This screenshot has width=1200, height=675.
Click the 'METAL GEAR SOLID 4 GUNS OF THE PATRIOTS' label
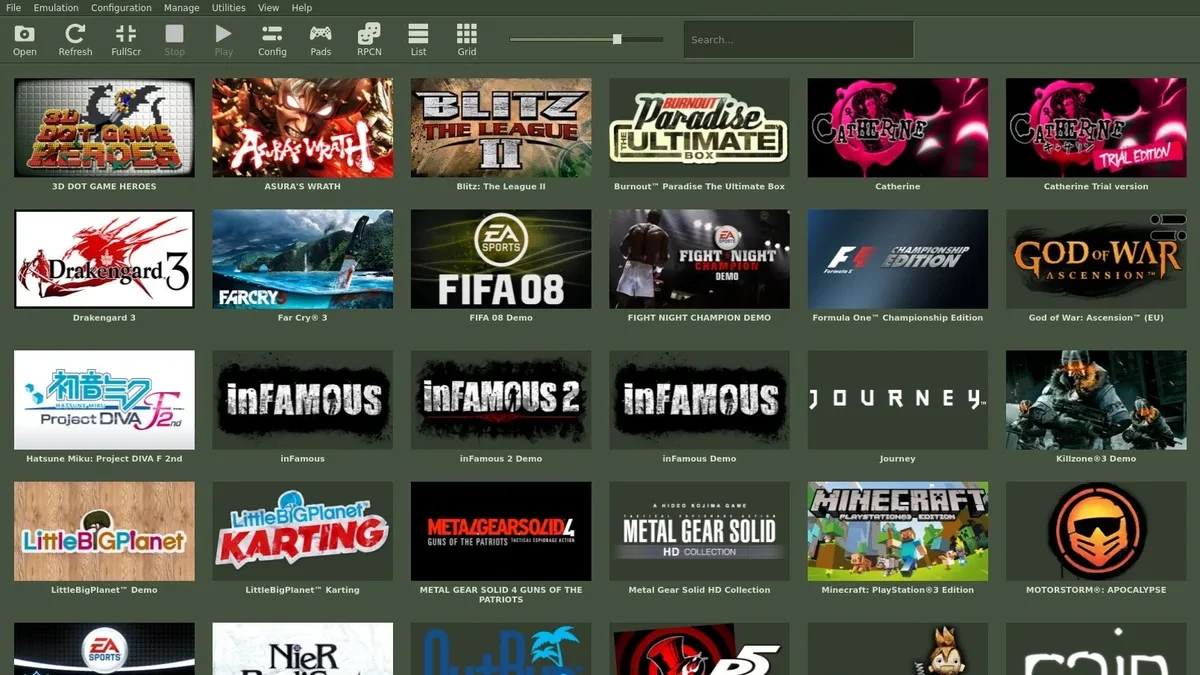pyautogui.click(x=501, y=595)
